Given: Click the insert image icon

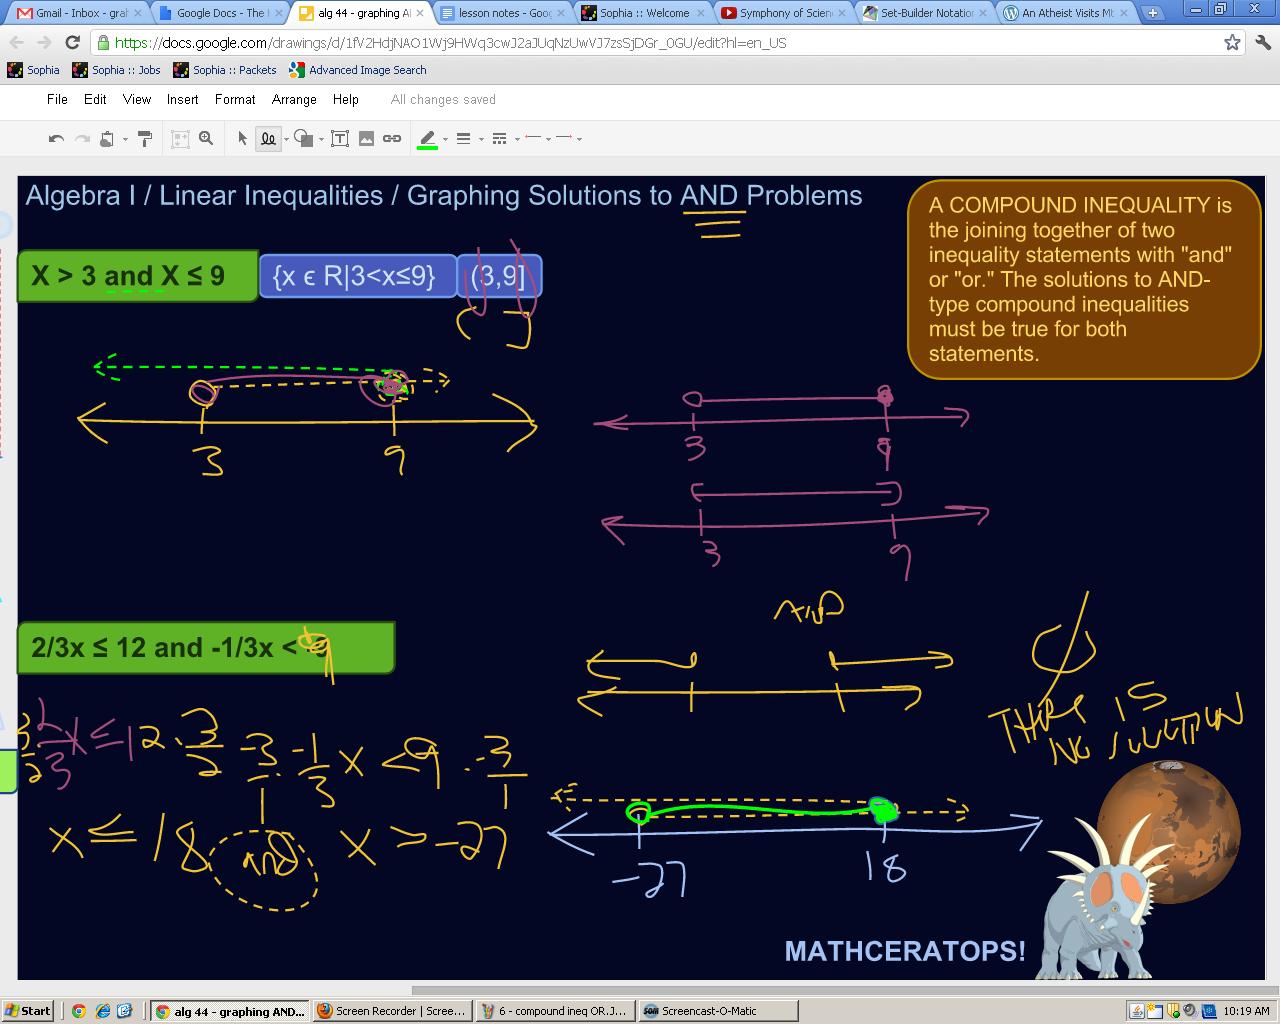Looking at the screenshot, I should (366, 139).
